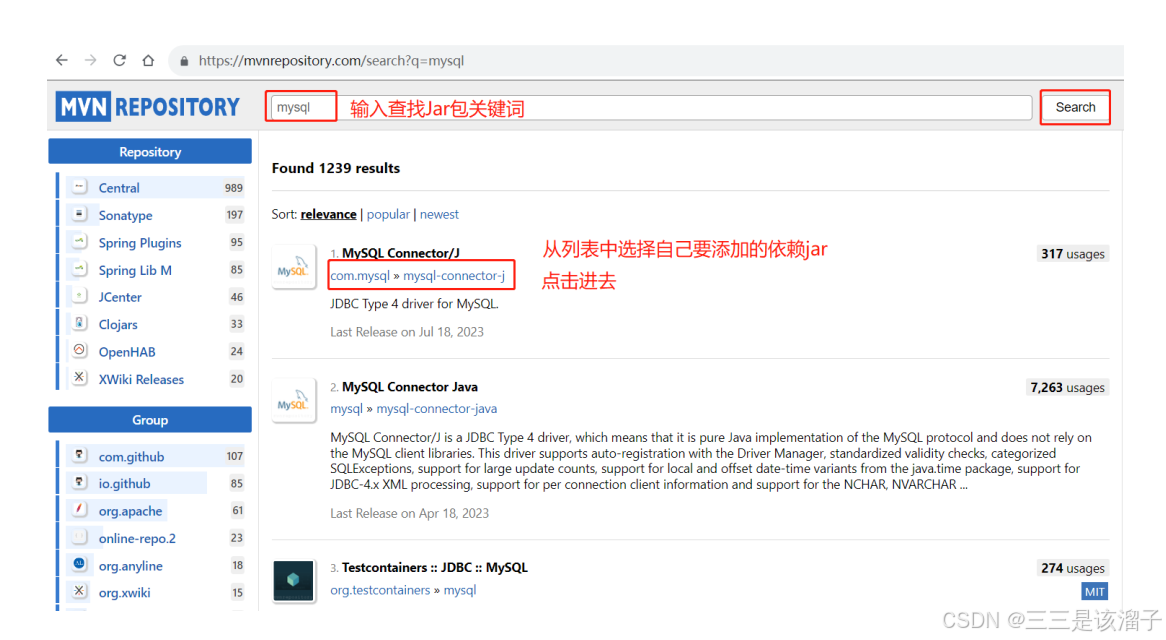The image size is (1166, 640).
Task: Click the MVN Repository logo
Action: click(147, 107)
